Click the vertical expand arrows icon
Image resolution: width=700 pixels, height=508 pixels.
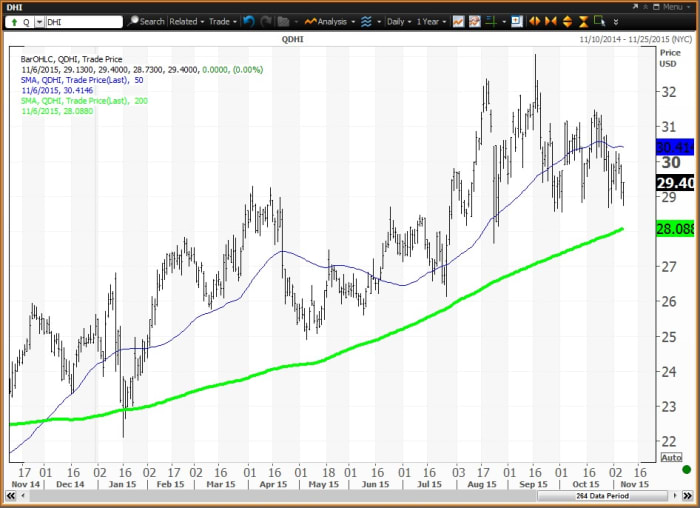pyautogui.click(x=567, y=21)
